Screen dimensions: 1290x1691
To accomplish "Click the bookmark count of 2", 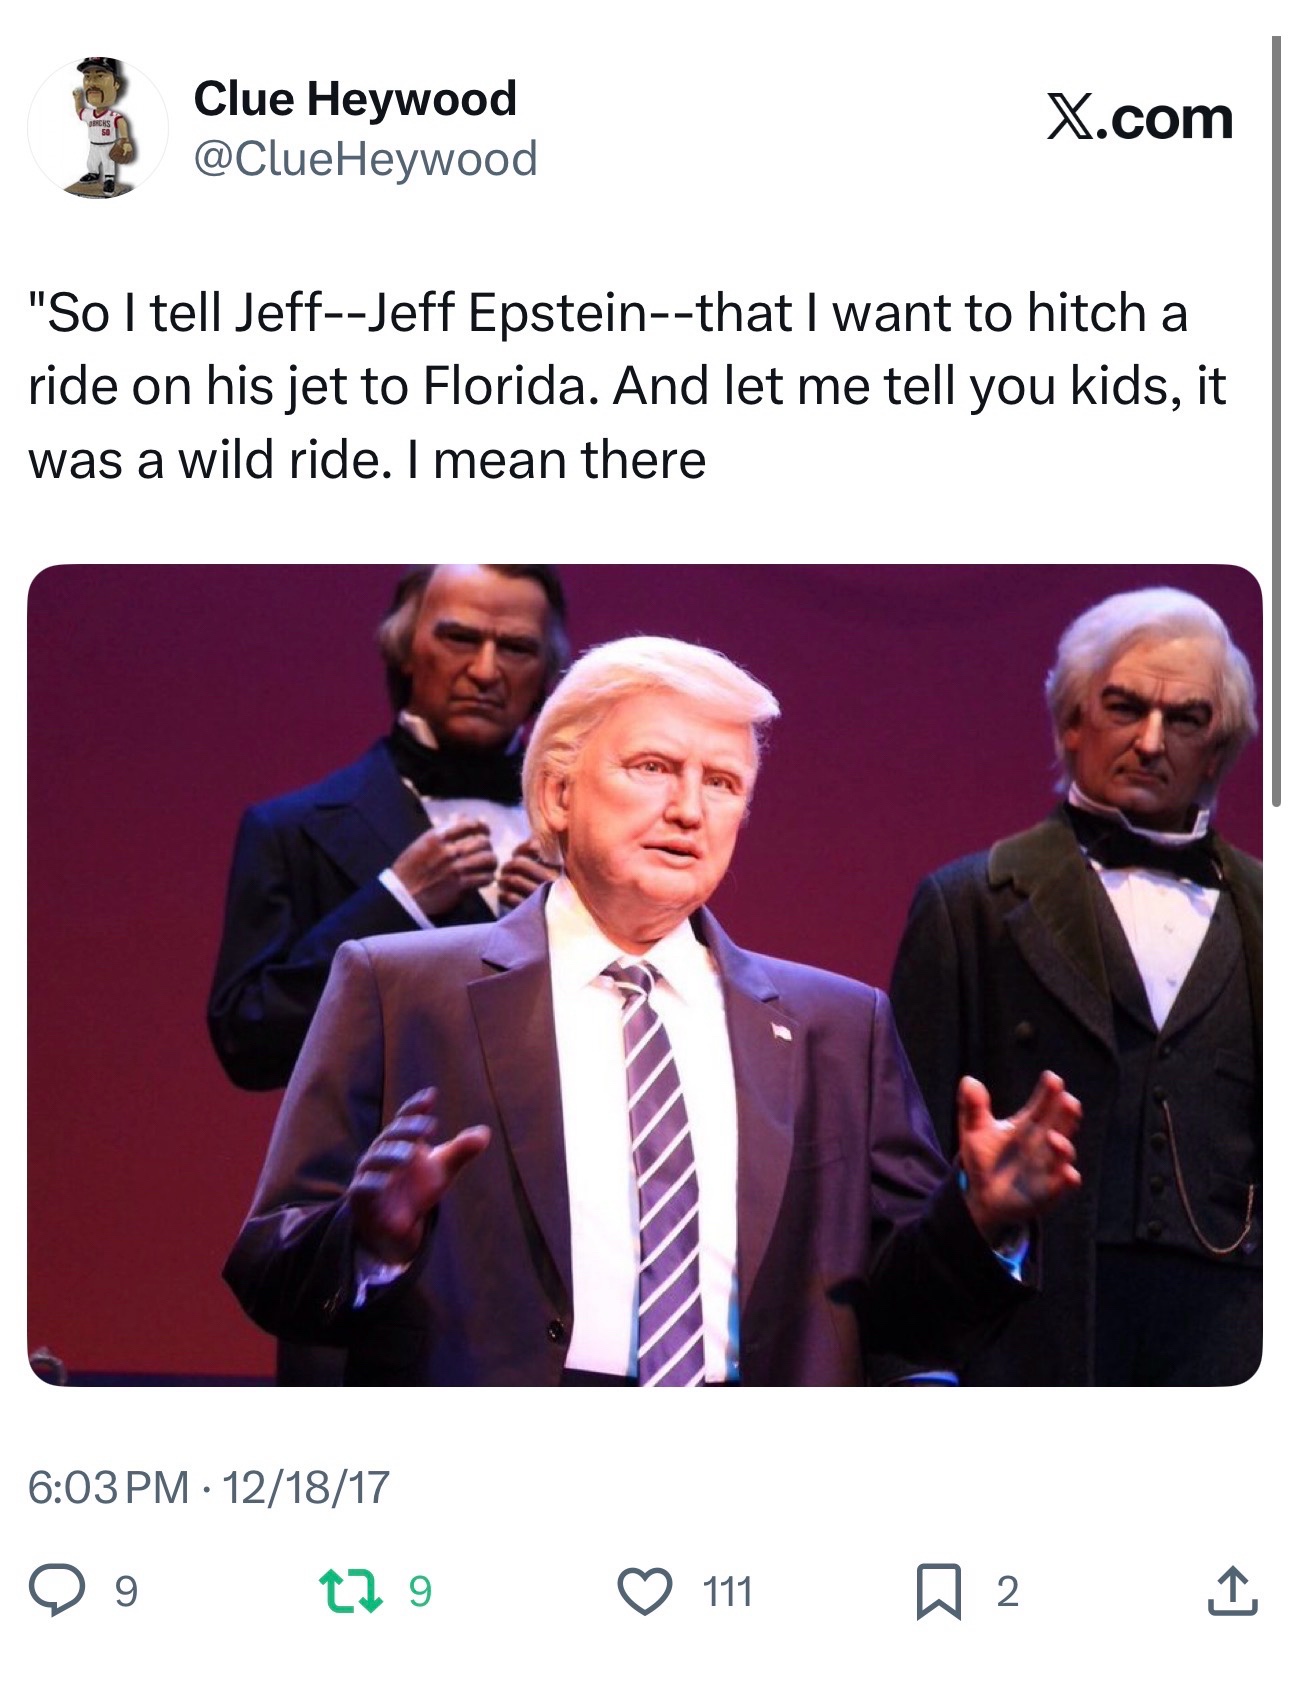I will pos(1007,1591).
